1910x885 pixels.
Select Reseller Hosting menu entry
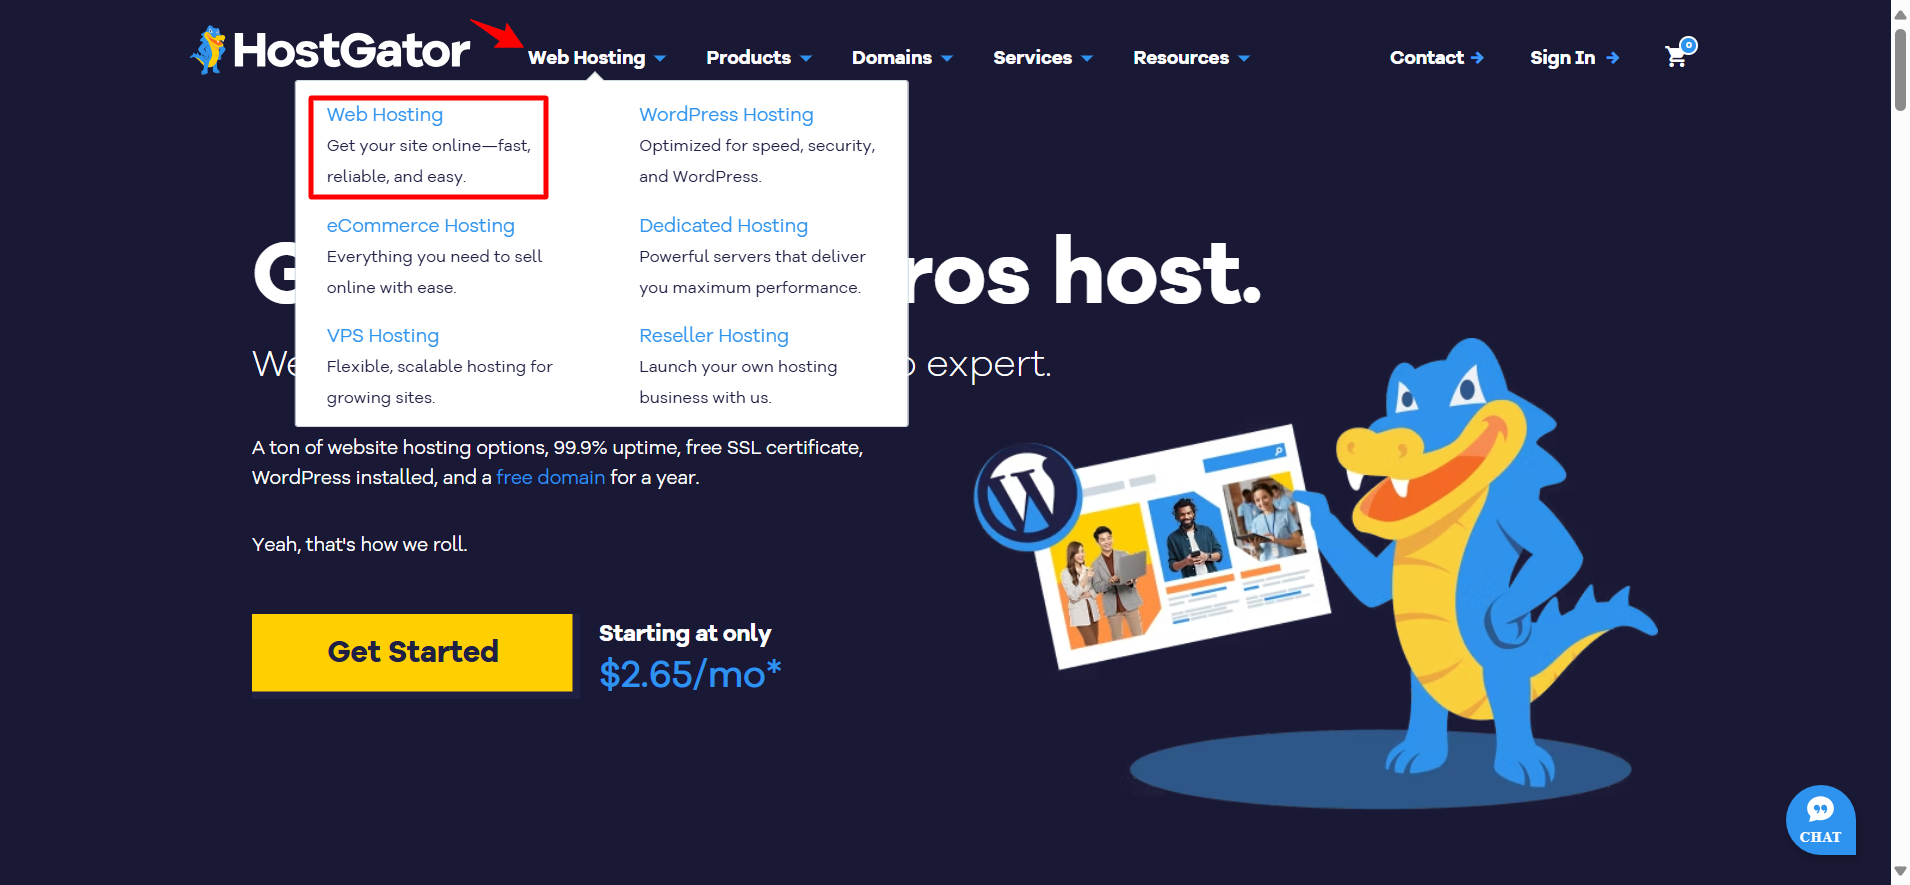[714, 336]
